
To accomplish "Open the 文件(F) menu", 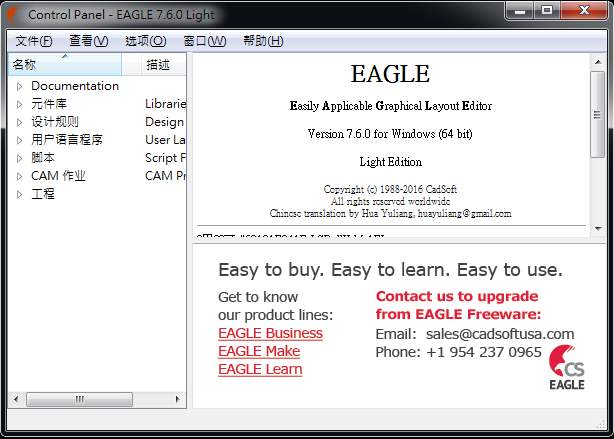I will [34, 41].
